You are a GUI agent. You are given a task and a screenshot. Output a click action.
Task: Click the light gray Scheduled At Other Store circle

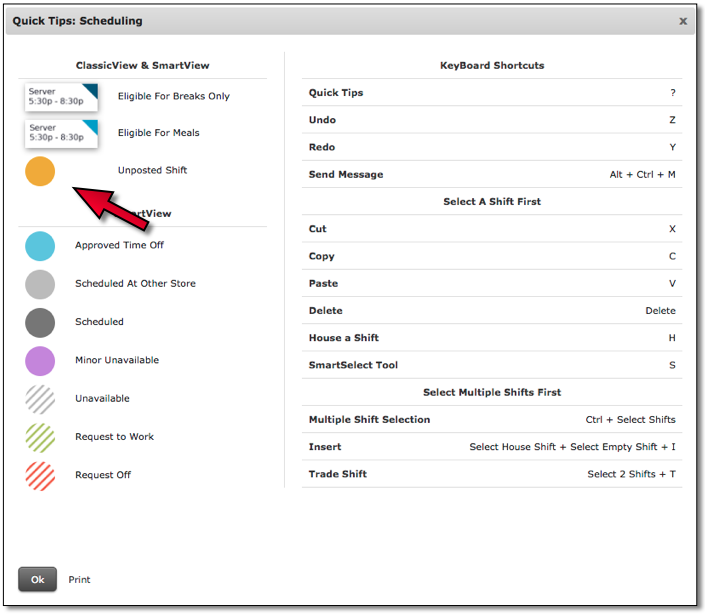[x=40, y=284]
